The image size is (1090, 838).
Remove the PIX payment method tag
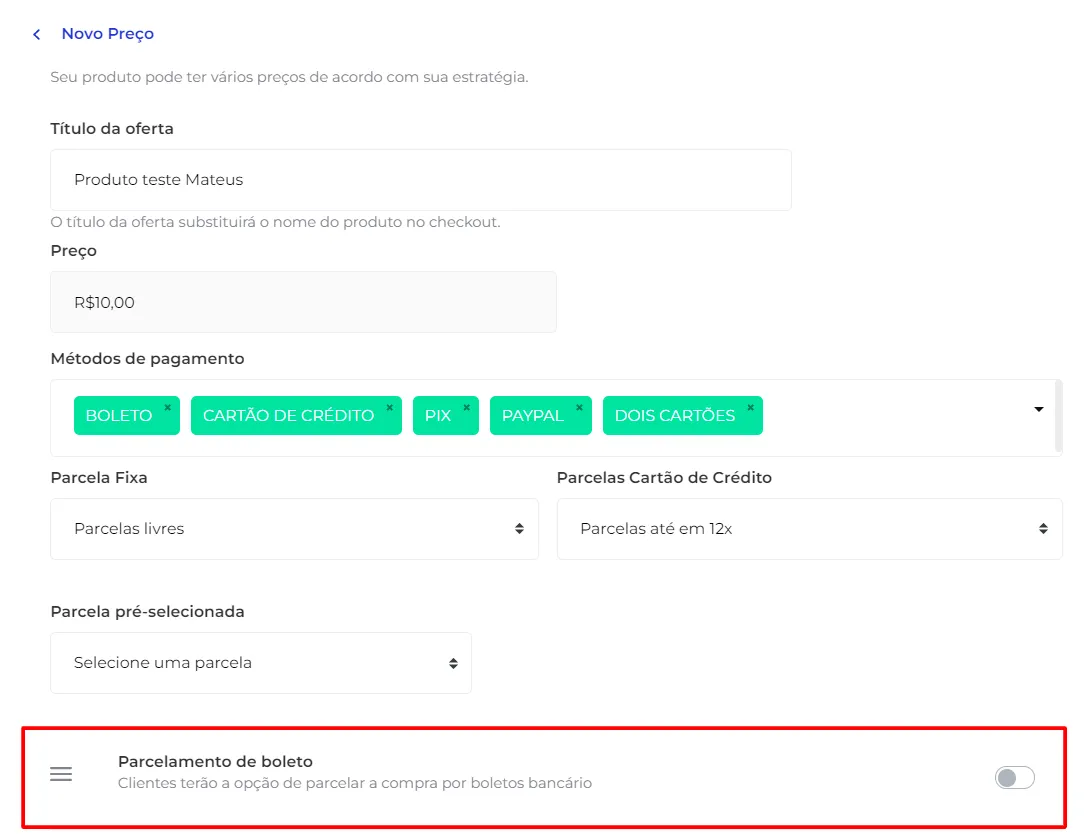point(466,408)
